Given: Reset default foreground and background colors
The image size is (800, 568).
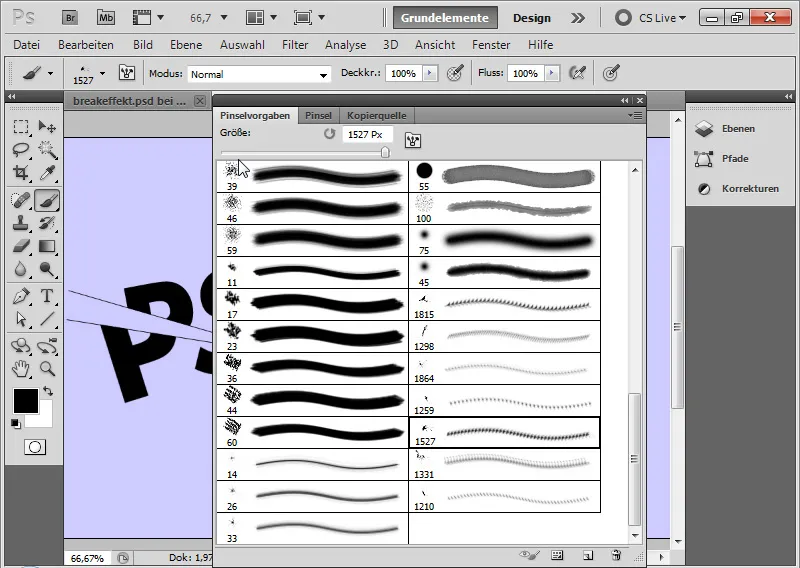Looking at the screenshot, I should pos(16,424).
